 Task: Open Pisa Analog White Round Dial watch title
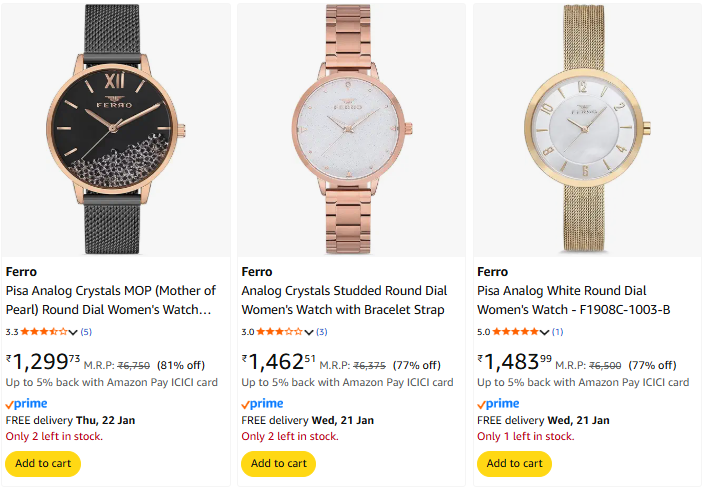[574, 300]
